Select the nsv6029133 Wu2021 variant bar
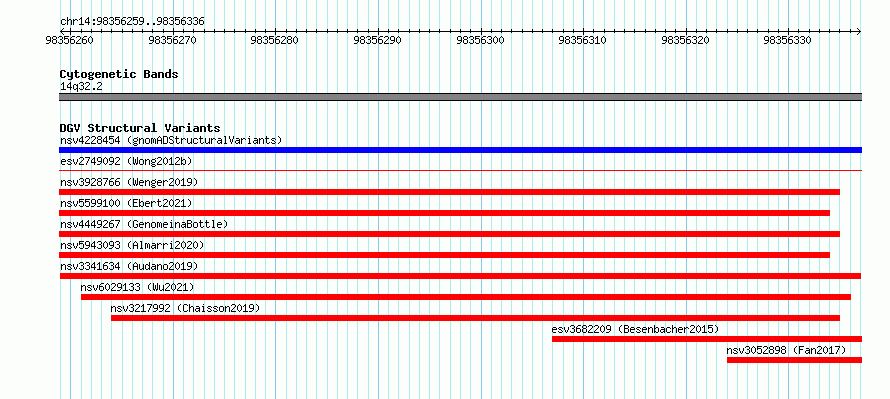Screen dimensions: 890x399 pos(466,297)
